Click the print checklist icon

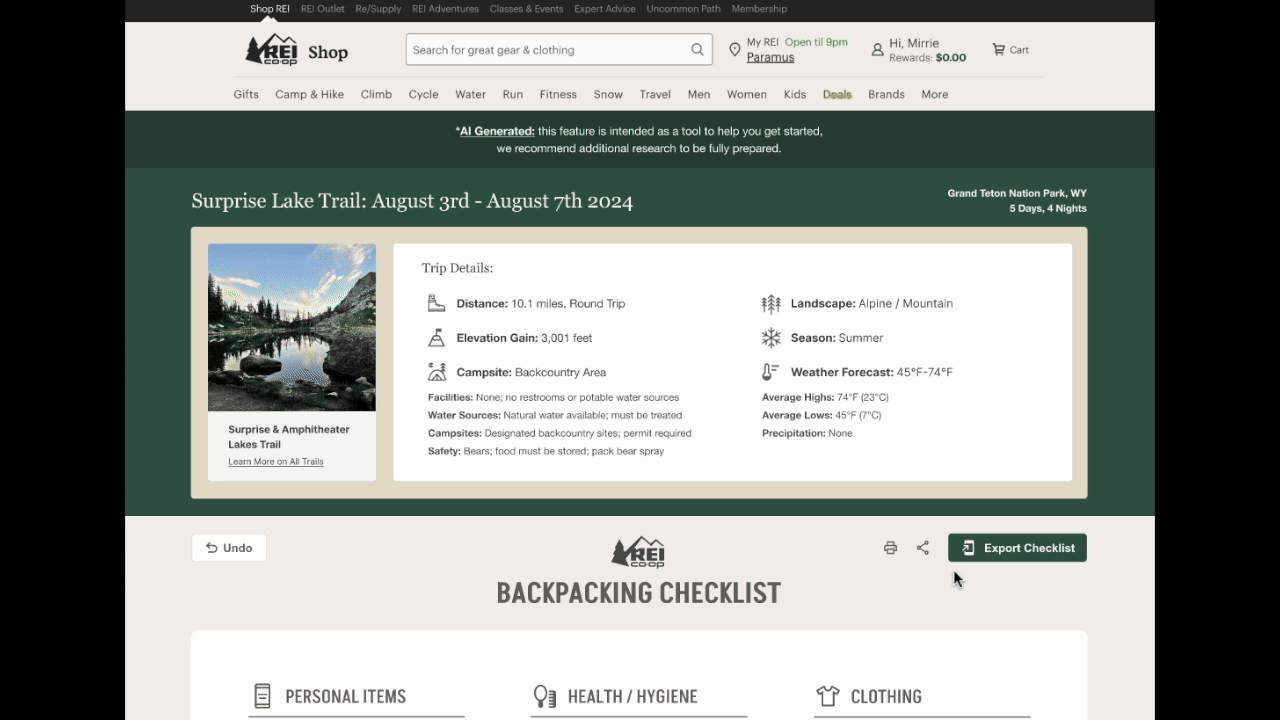pos(890,548)
